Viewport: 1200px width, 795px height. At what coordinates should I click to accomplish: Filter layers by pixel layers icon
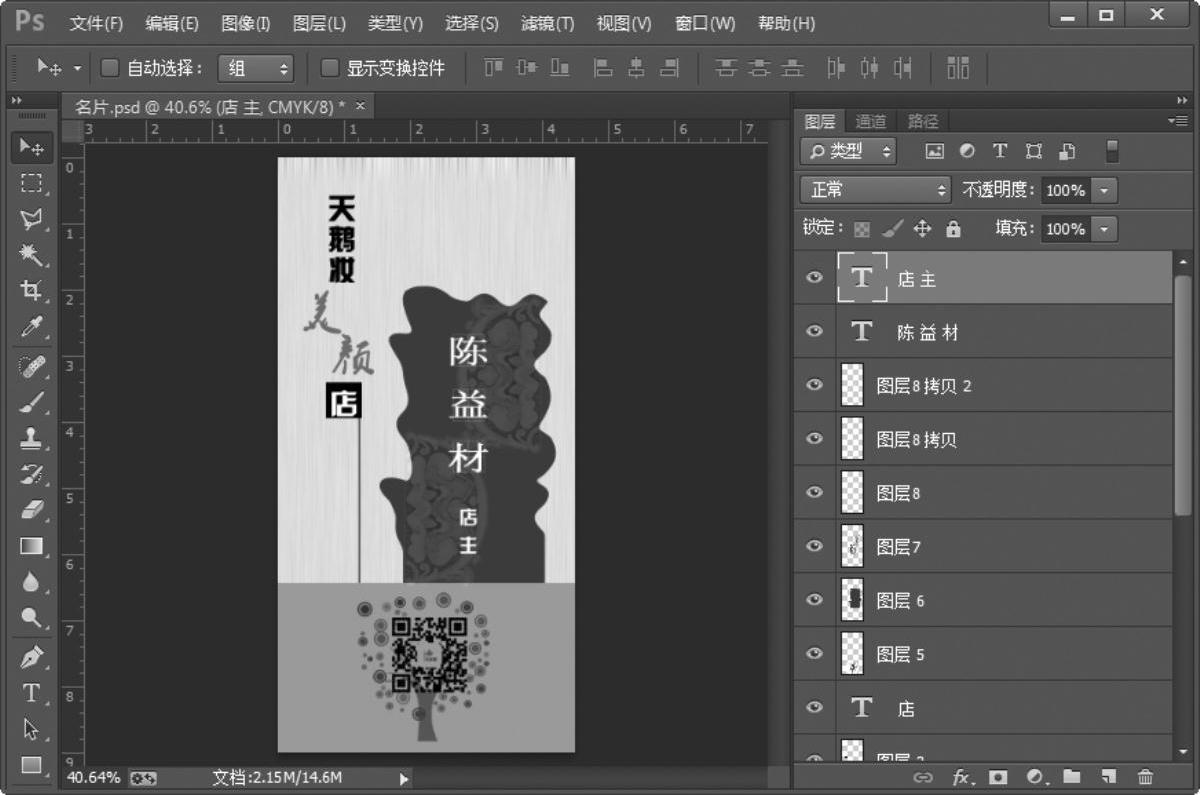(935, 151)
